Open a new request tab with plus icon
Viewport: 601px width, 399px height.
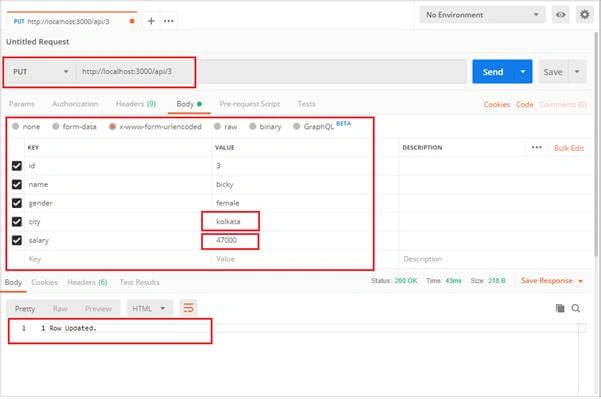coord(151,21)
